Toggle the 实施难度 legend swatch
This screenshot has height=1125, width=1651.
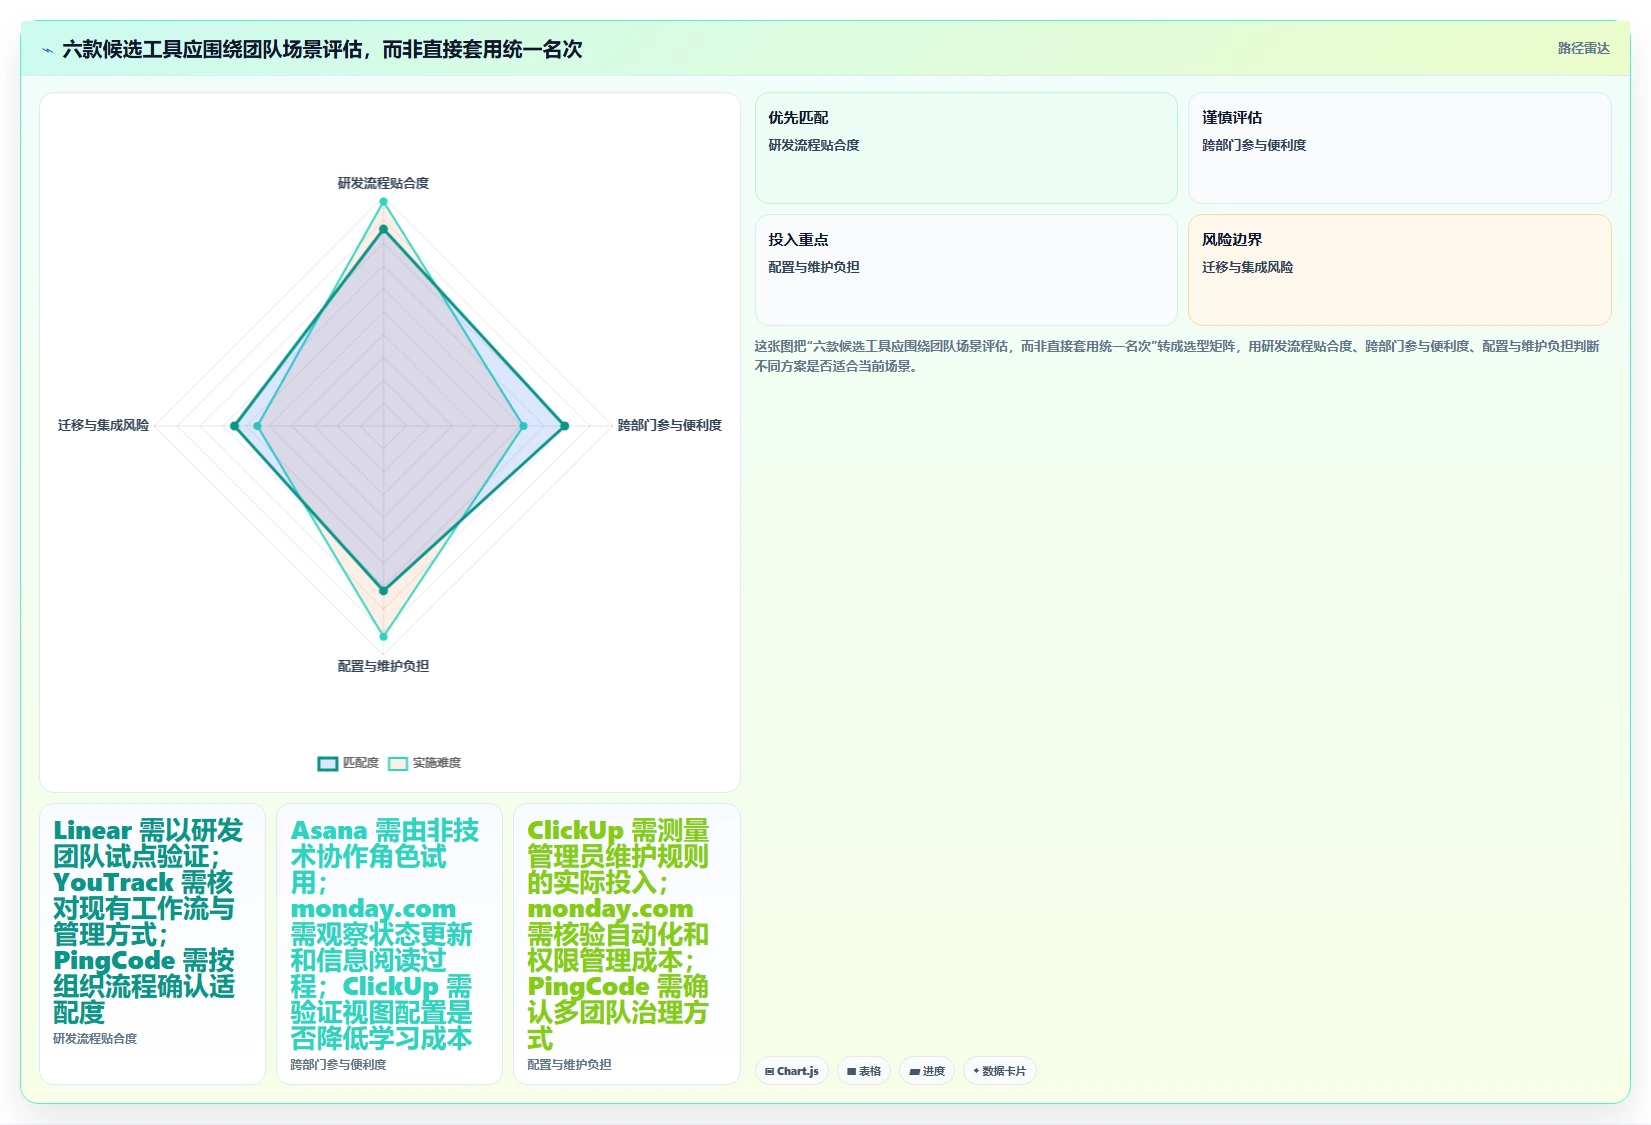pyautogui.click(x=398, y=763)
